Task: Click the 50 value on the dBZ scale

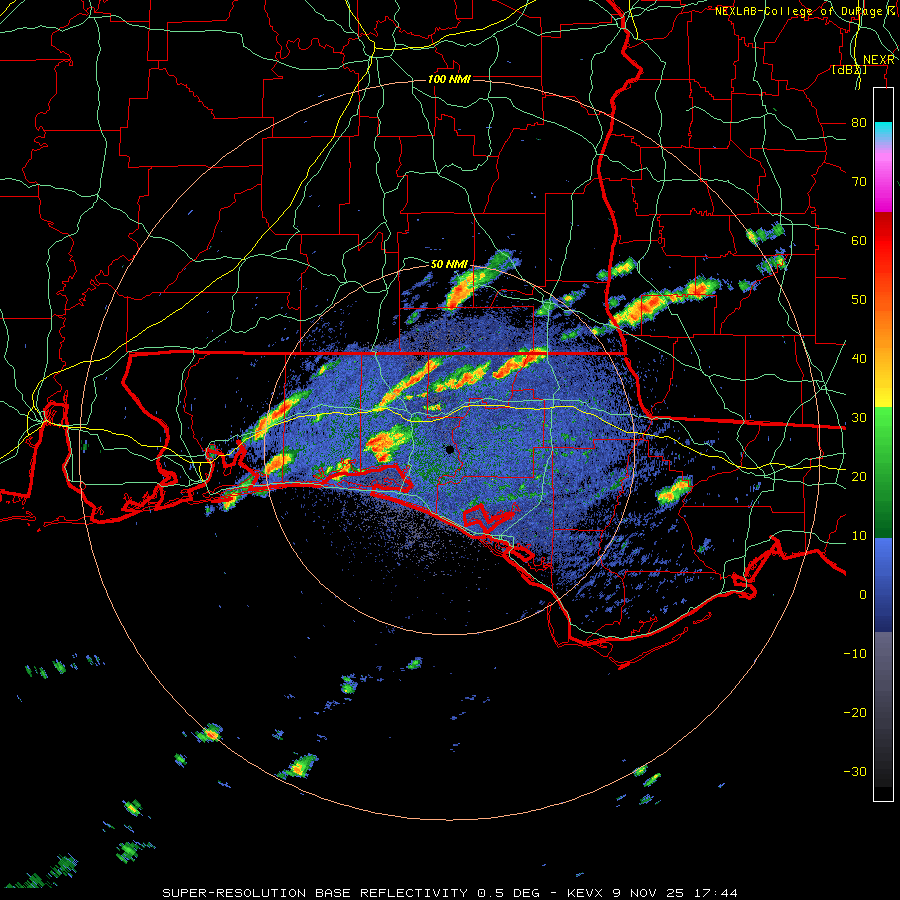Action: 859,300
